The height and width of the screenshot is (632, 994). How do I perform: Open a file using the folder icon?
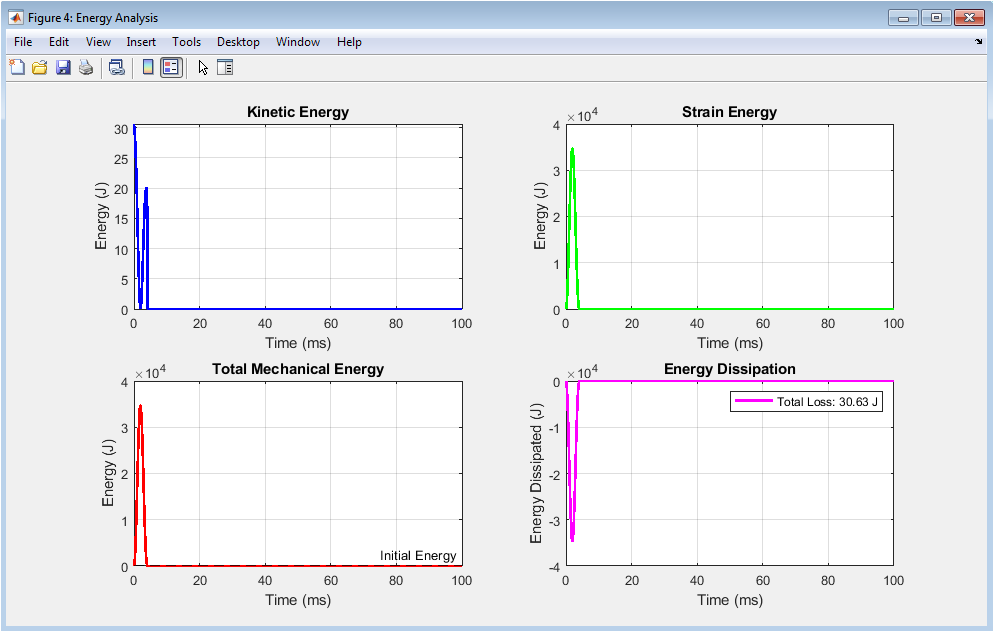pyautogui.click(x=40, y=68)
